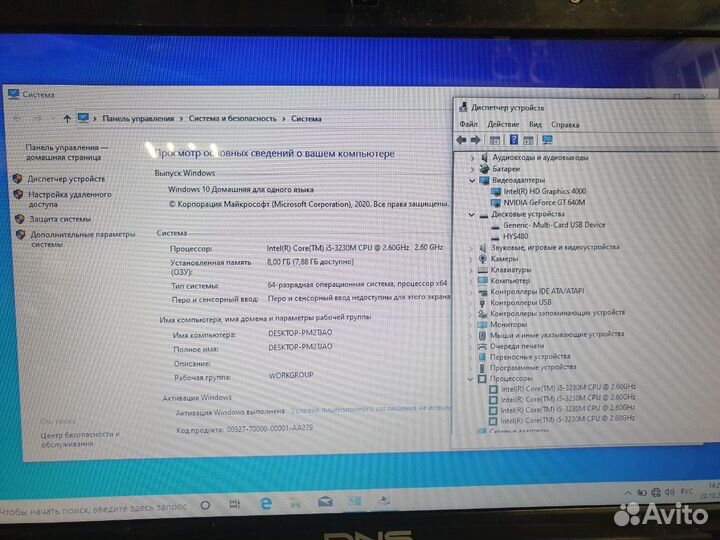Viewport: 720px width, 540px height.
Task: Click the blue help icon in Device Manager toolbar
Action: [514, 140]
